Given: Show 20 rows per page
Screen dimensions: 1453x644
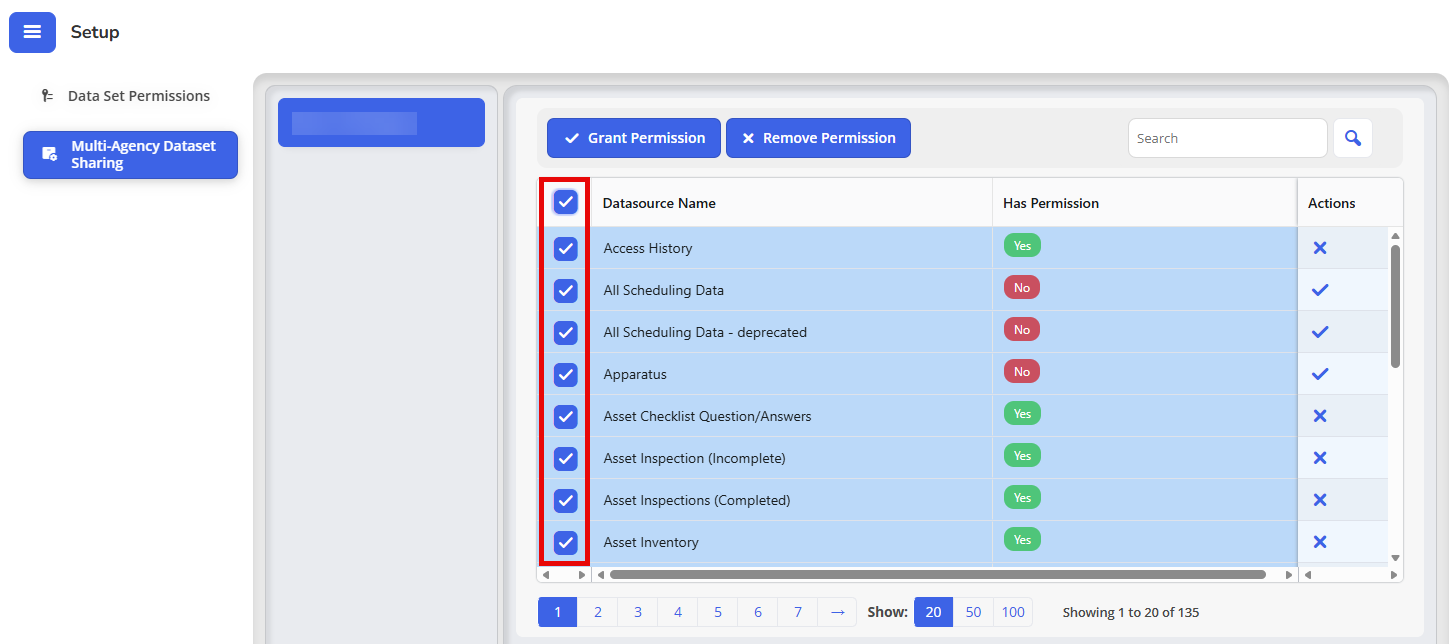Looking at the screenshot, I should click(x=933, y=612).
